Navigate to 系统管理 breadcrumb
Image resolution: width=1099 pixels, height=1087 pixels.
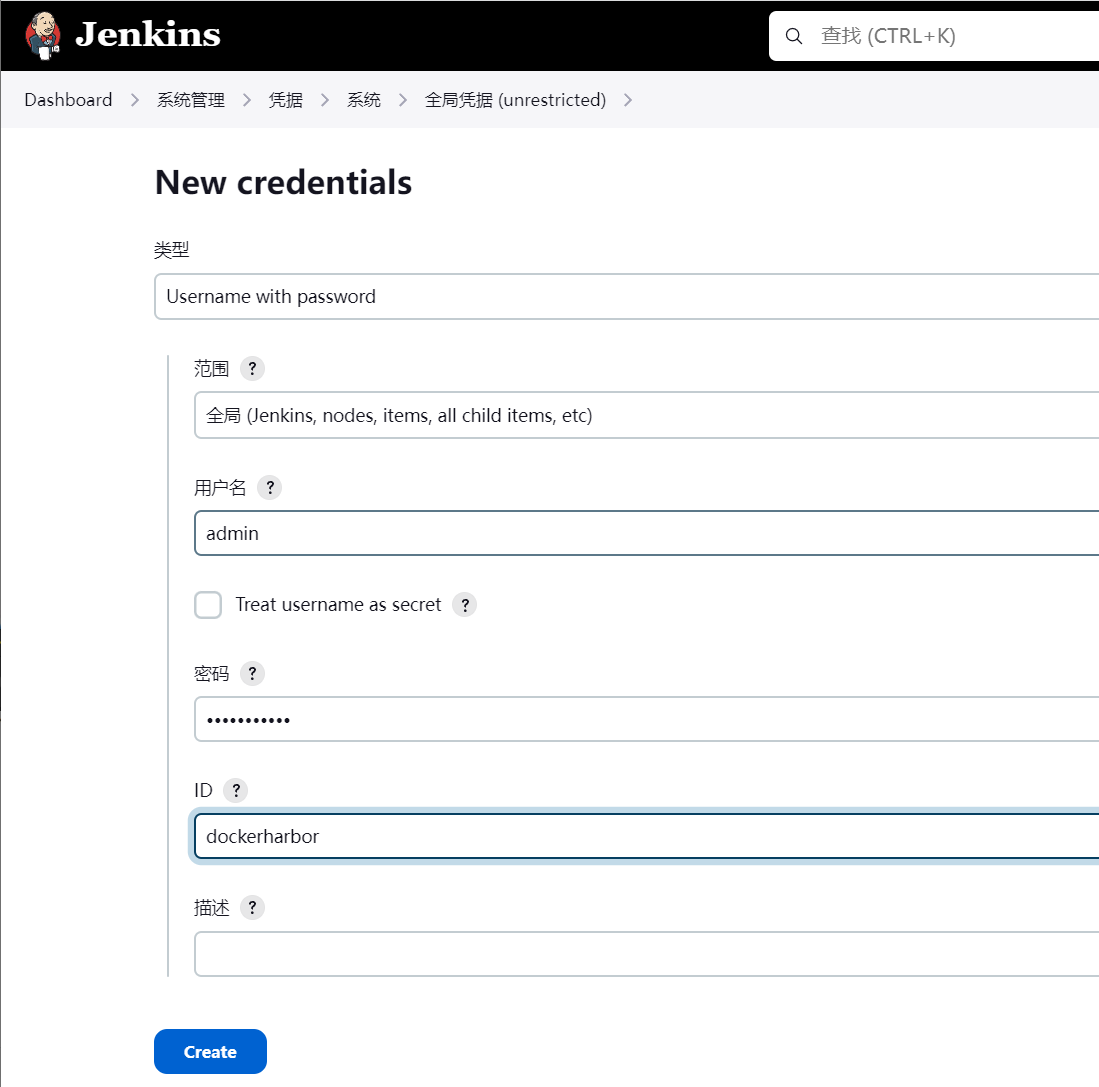pos(190,100)
